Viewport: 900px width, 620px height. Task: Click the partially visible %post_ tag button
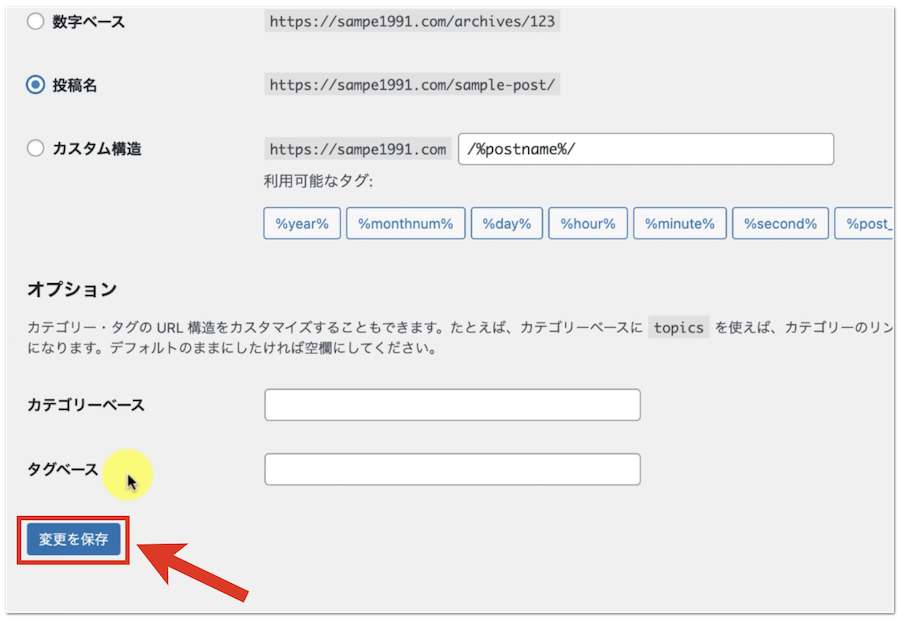point(865,224)
